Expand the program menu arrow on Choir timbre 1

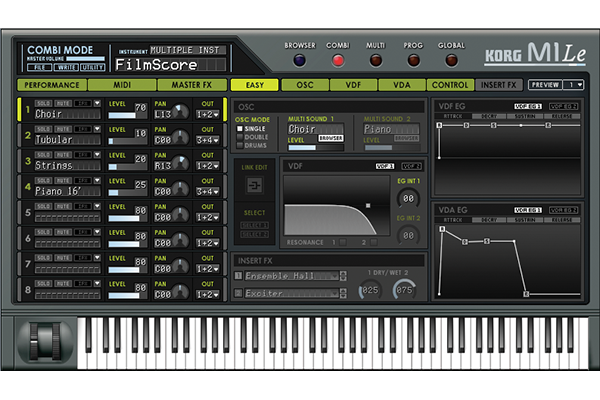pos(97,103)
